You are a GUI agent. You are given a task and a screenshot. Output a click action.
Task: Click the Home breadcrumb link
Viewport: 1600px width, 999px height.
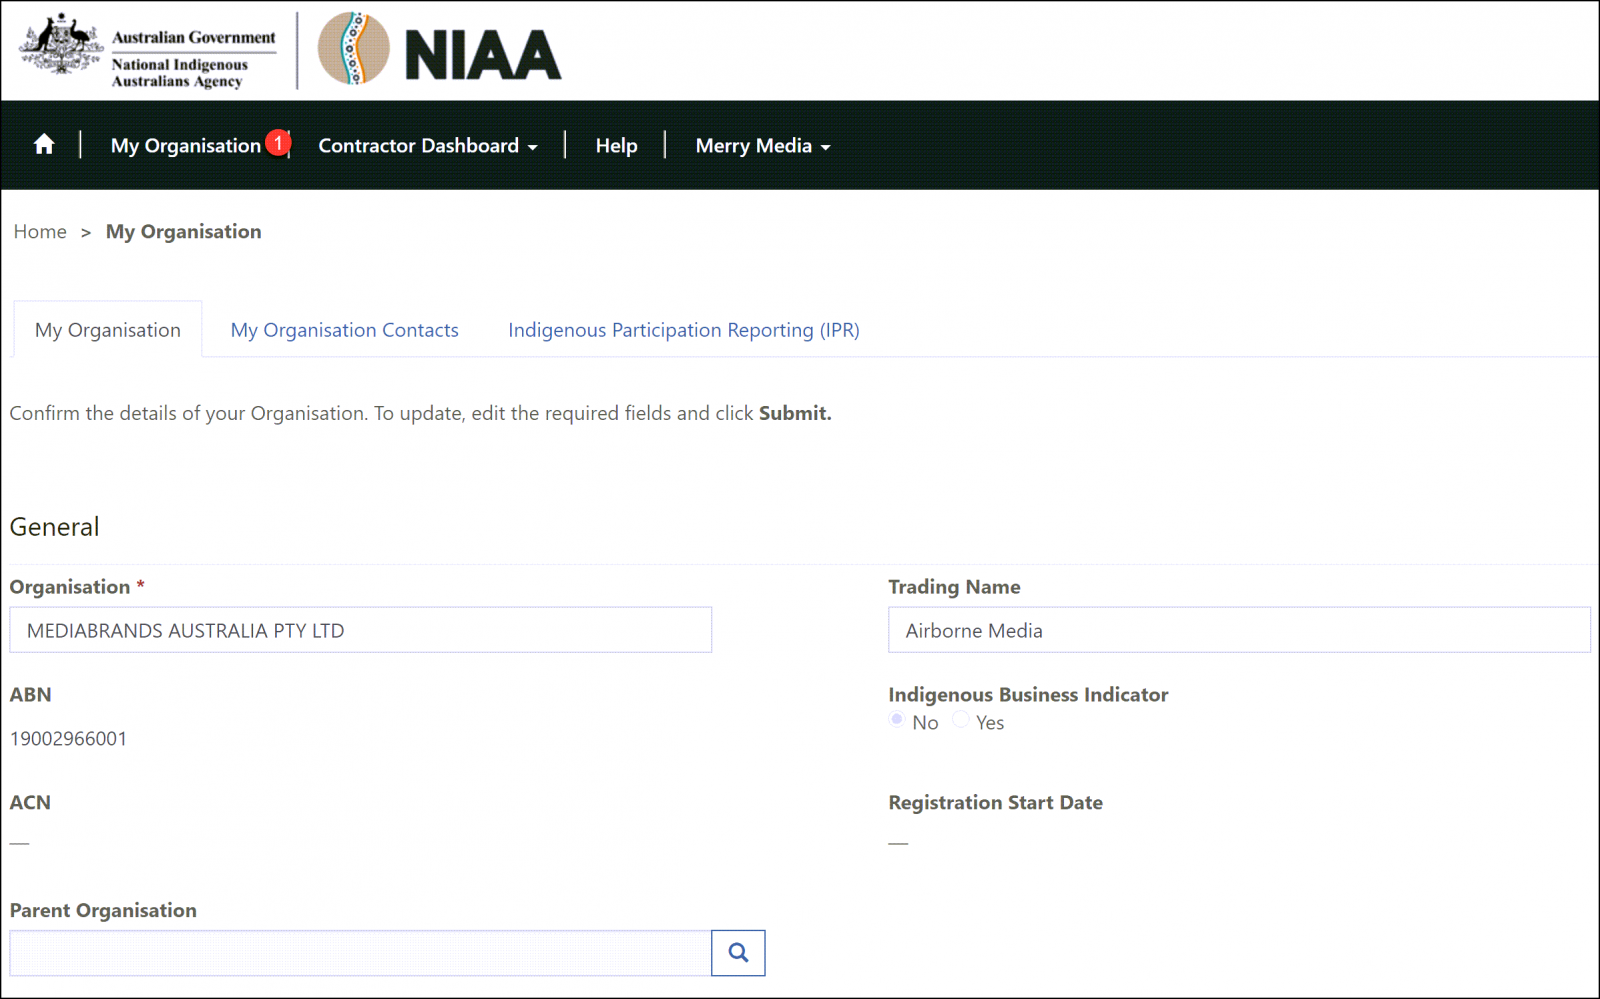pyautogui.click(x=40, y=232)
